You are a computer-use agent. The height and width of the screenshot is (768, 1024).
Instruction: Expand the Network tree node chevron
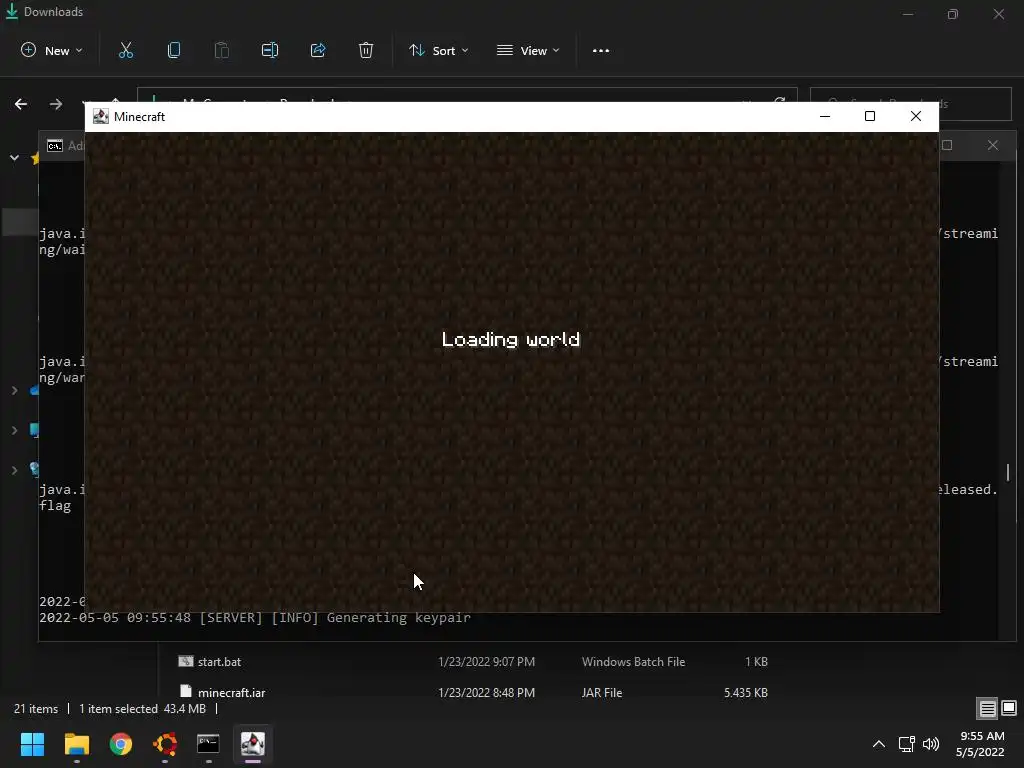point(14,470)
